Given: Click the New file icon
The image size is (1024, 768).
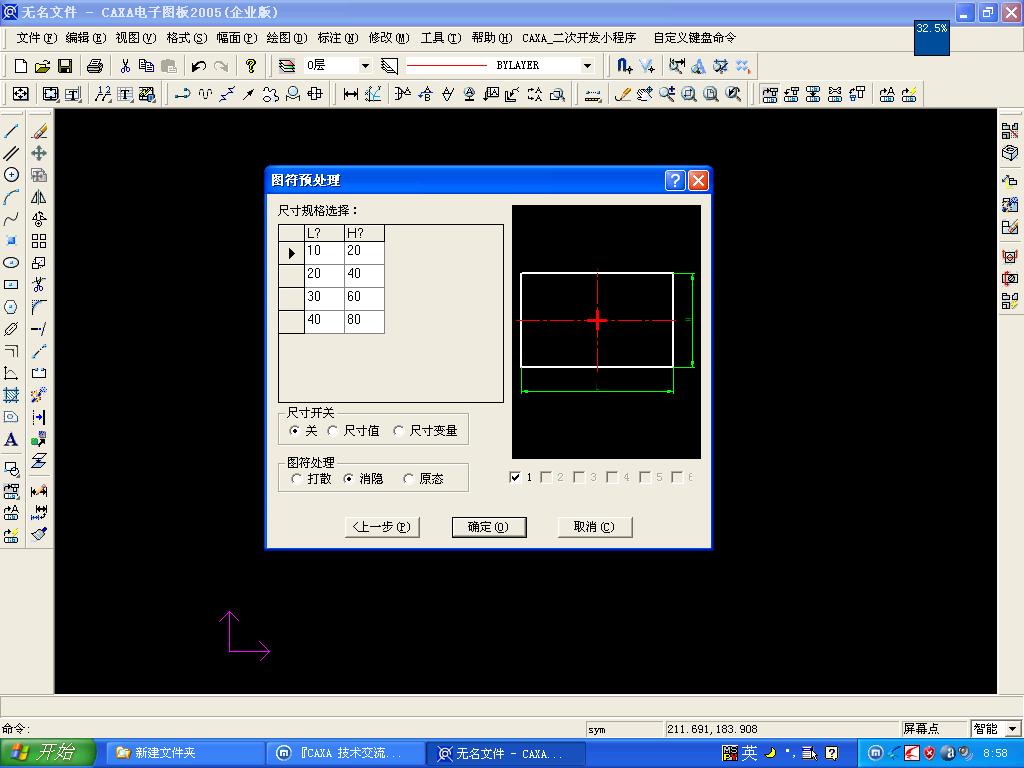Looking at the screenshot, I should [21, 65].
